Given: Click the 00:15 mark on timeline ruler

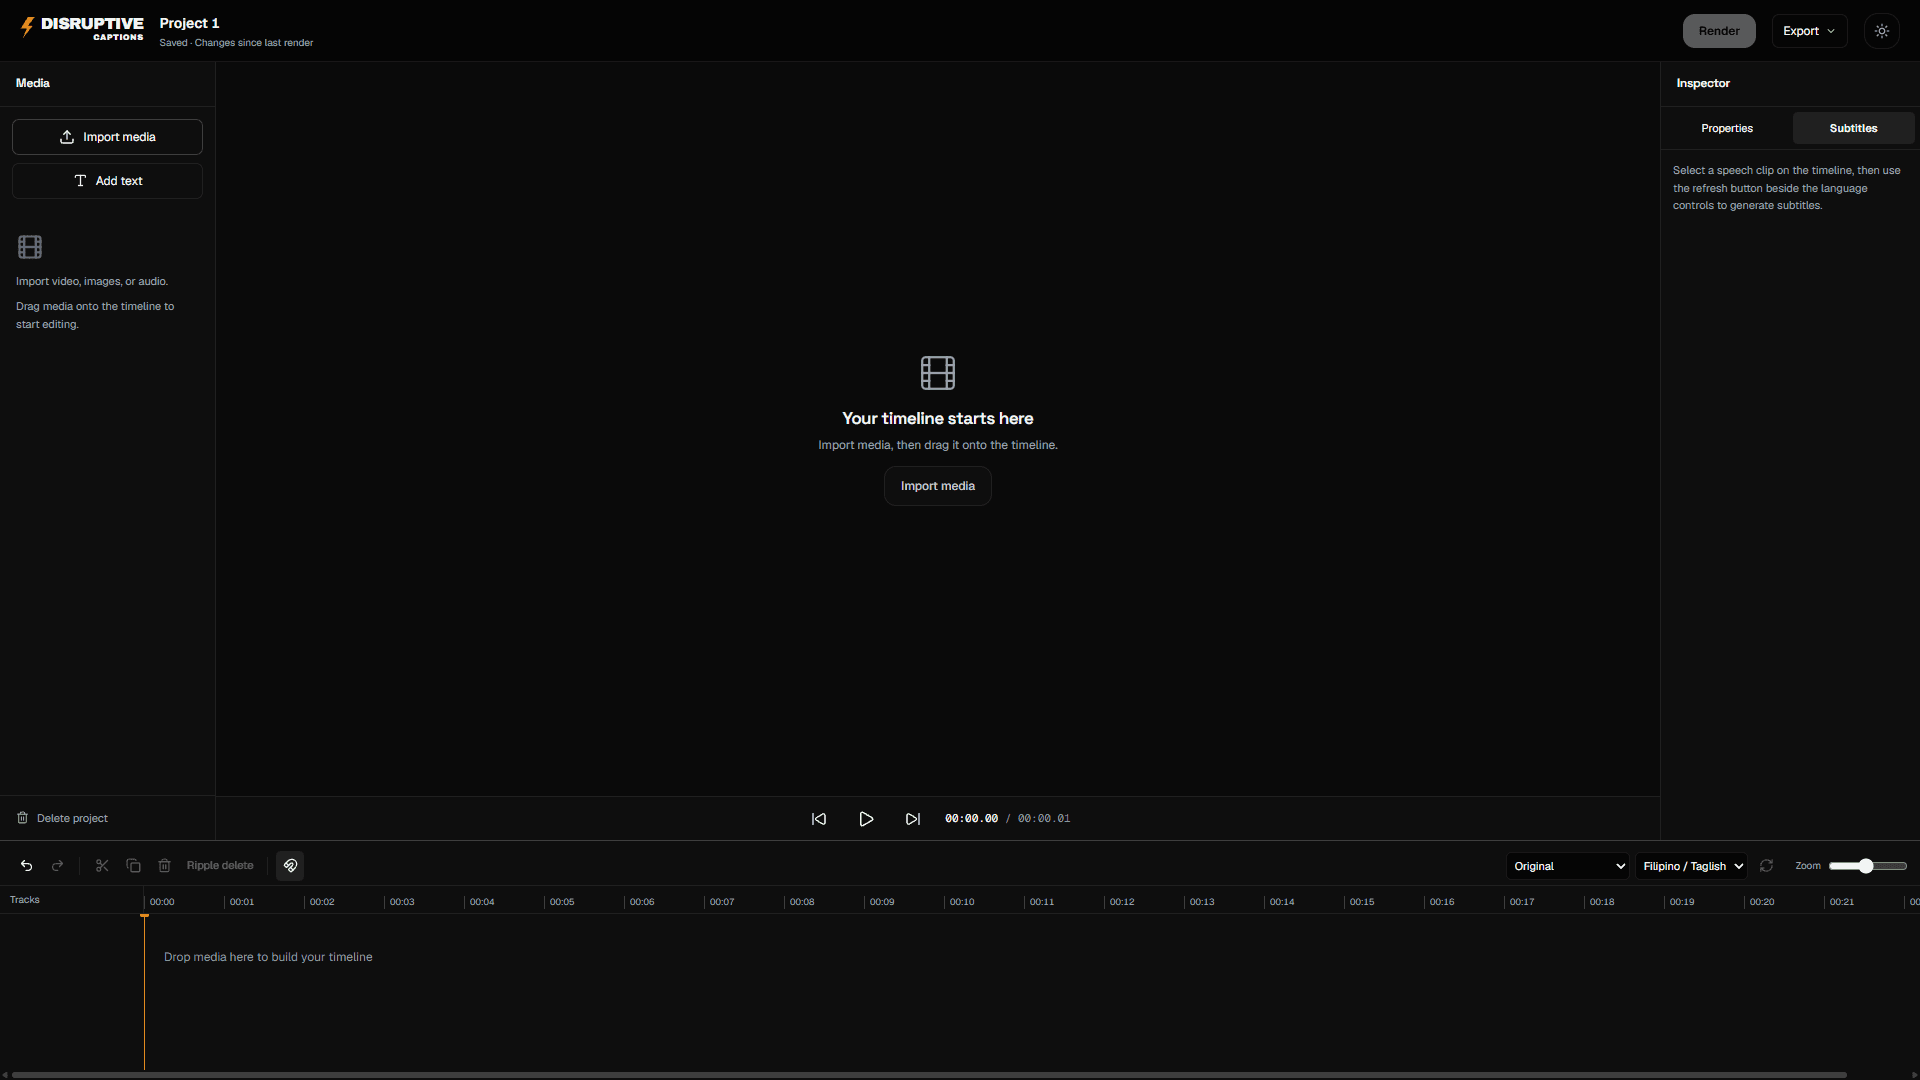Looking at the screenshot, I should tap(1362, 902).
